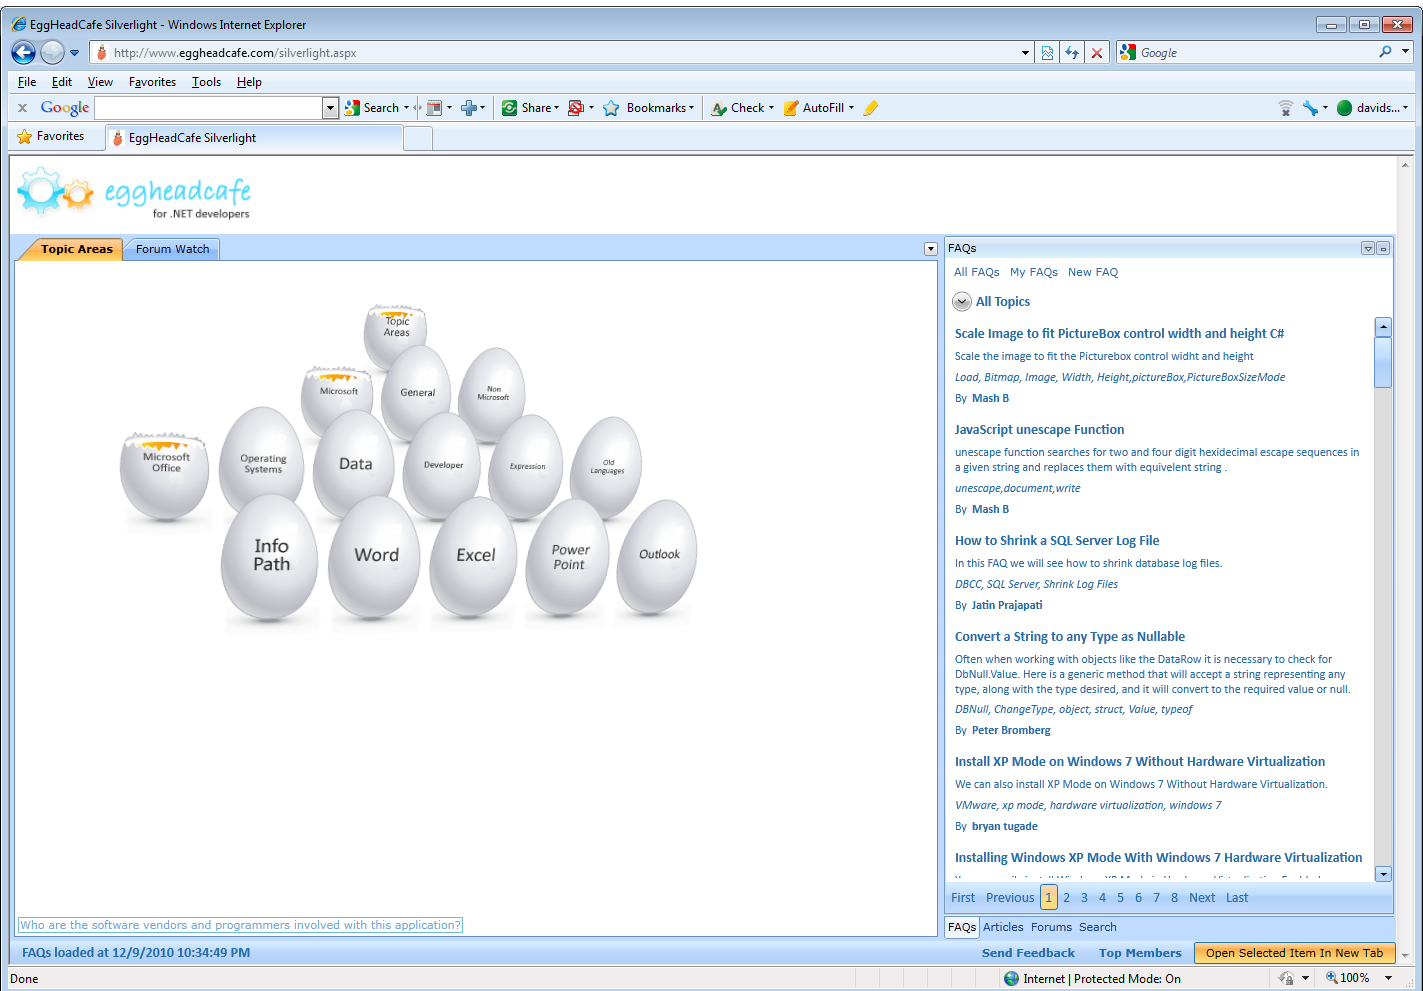
Task: Go to page 2 of FAQs
Action: click(1066, 898)
